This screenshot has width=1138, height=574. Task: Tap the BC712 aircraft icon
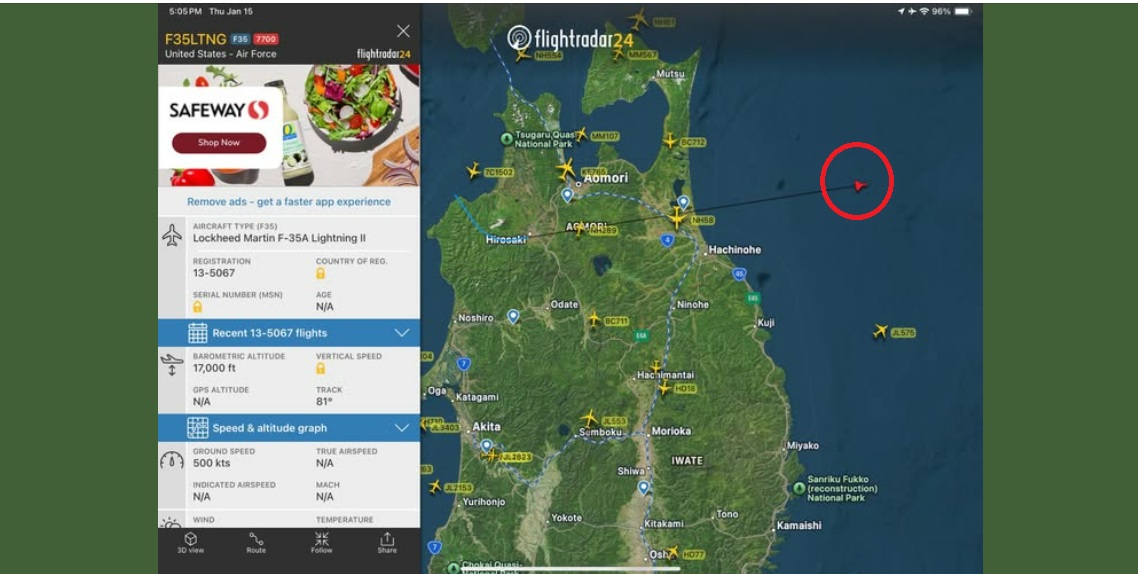670,141
